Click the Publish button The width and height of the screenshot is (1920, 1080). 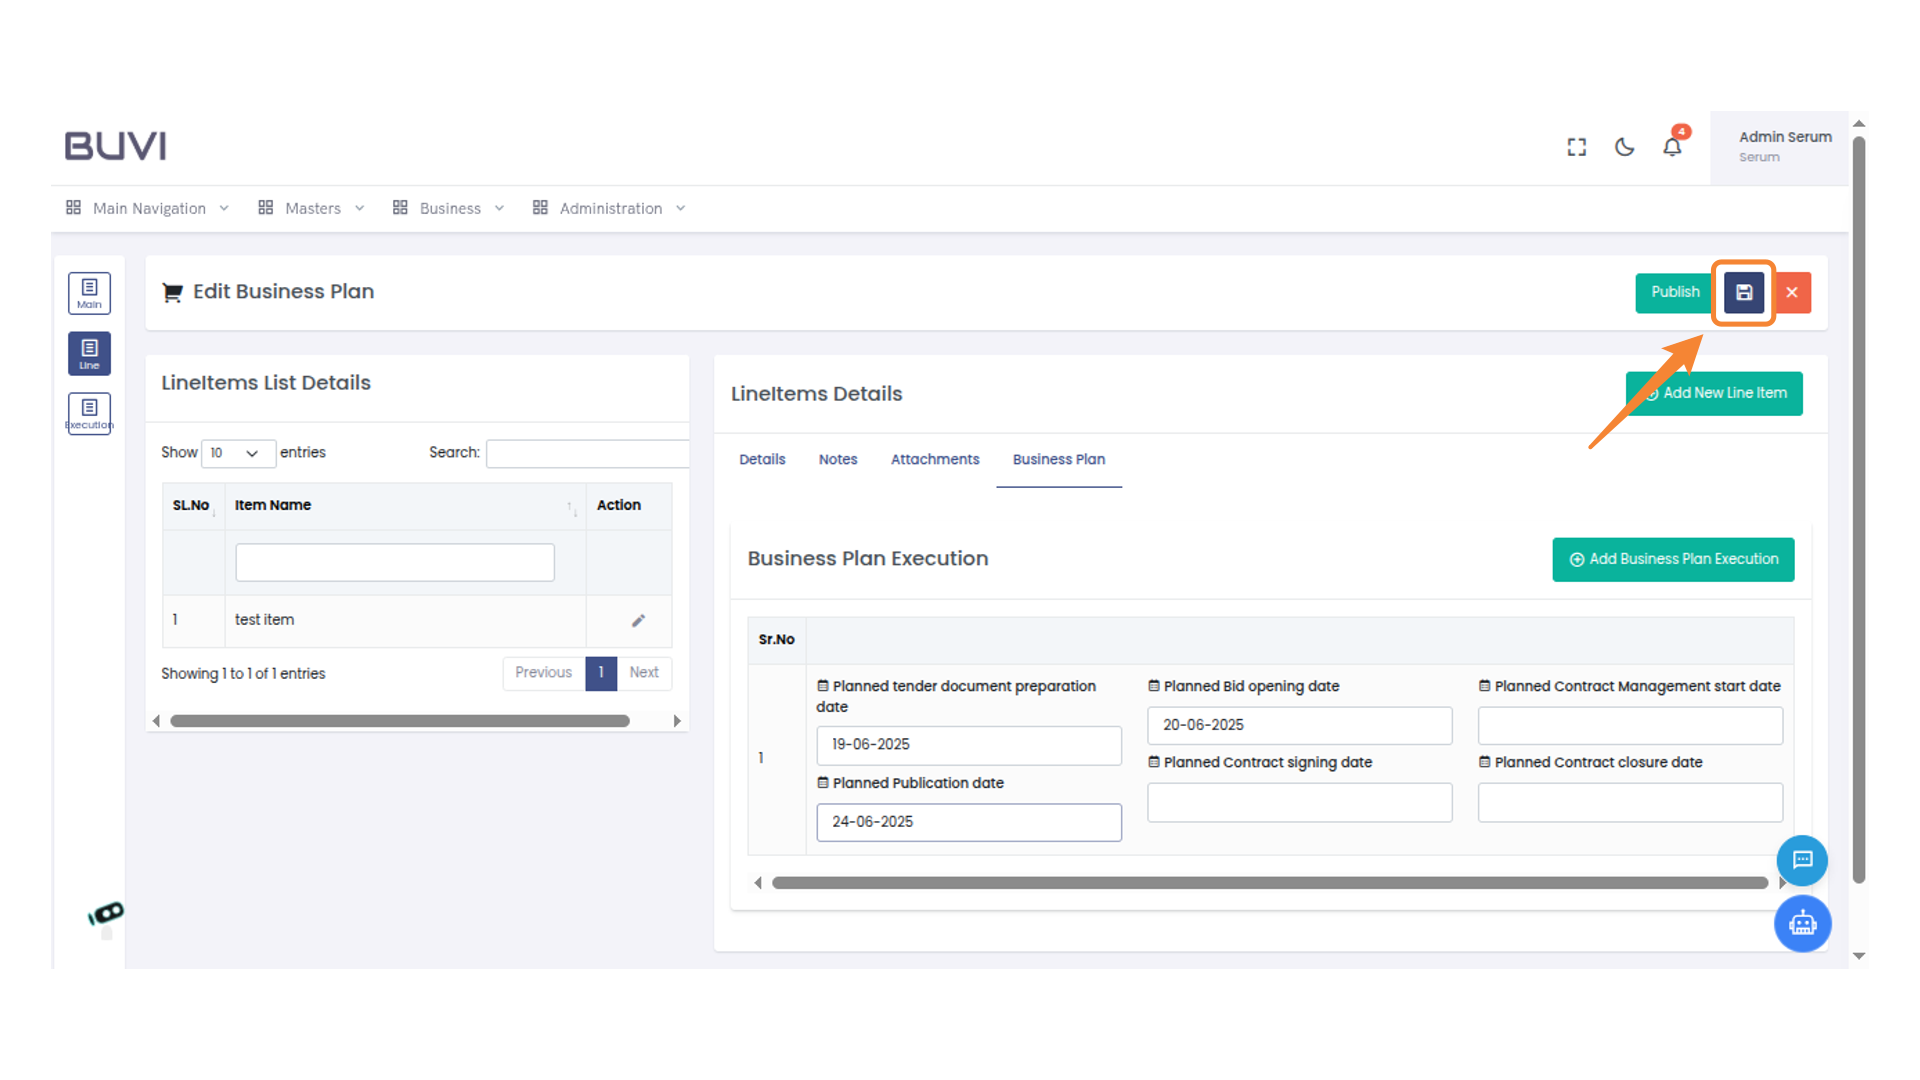(1674, 292)
